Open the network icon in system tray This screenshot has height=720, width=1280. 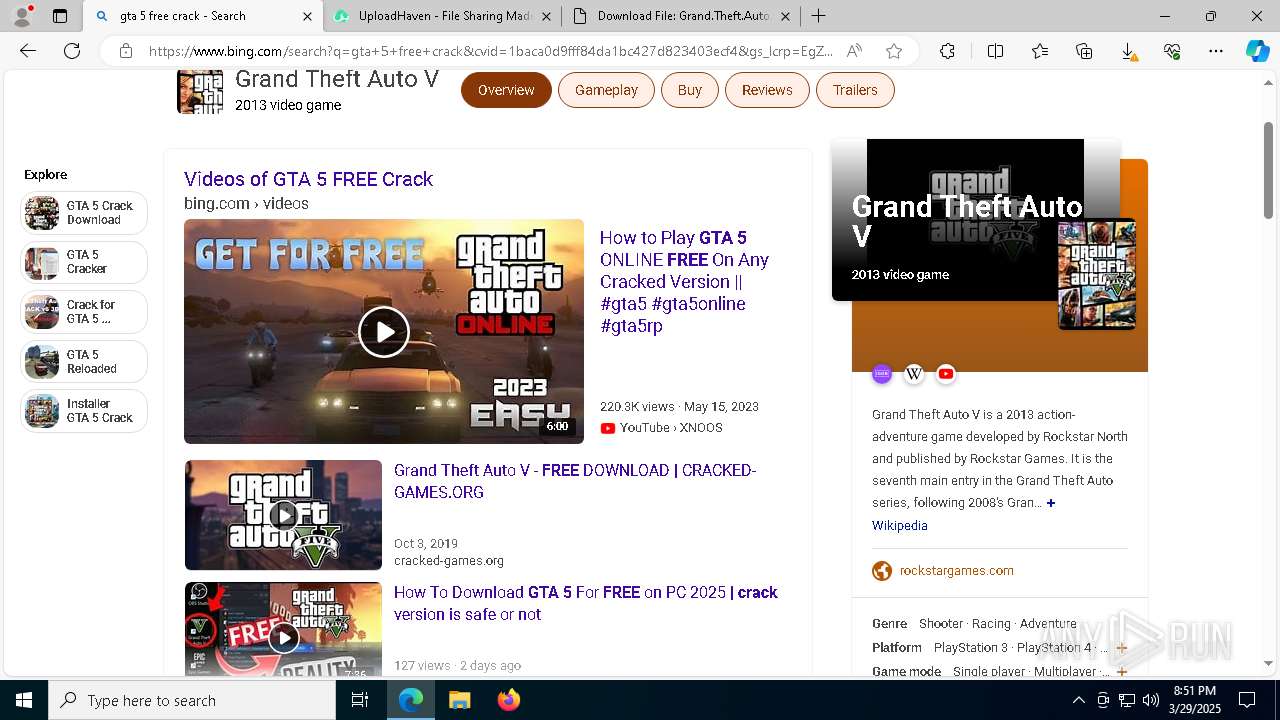point(1127,700)
